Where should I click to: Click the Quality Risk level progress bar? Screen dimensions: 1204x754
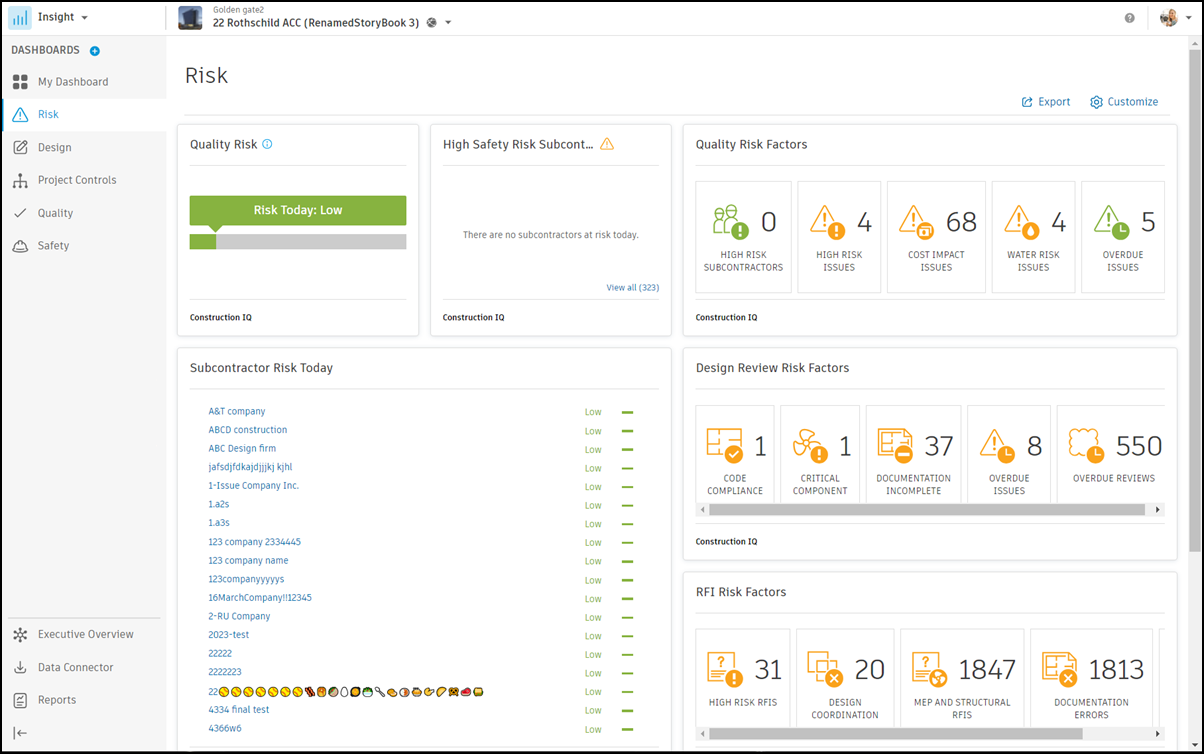(x=298, y=242)
